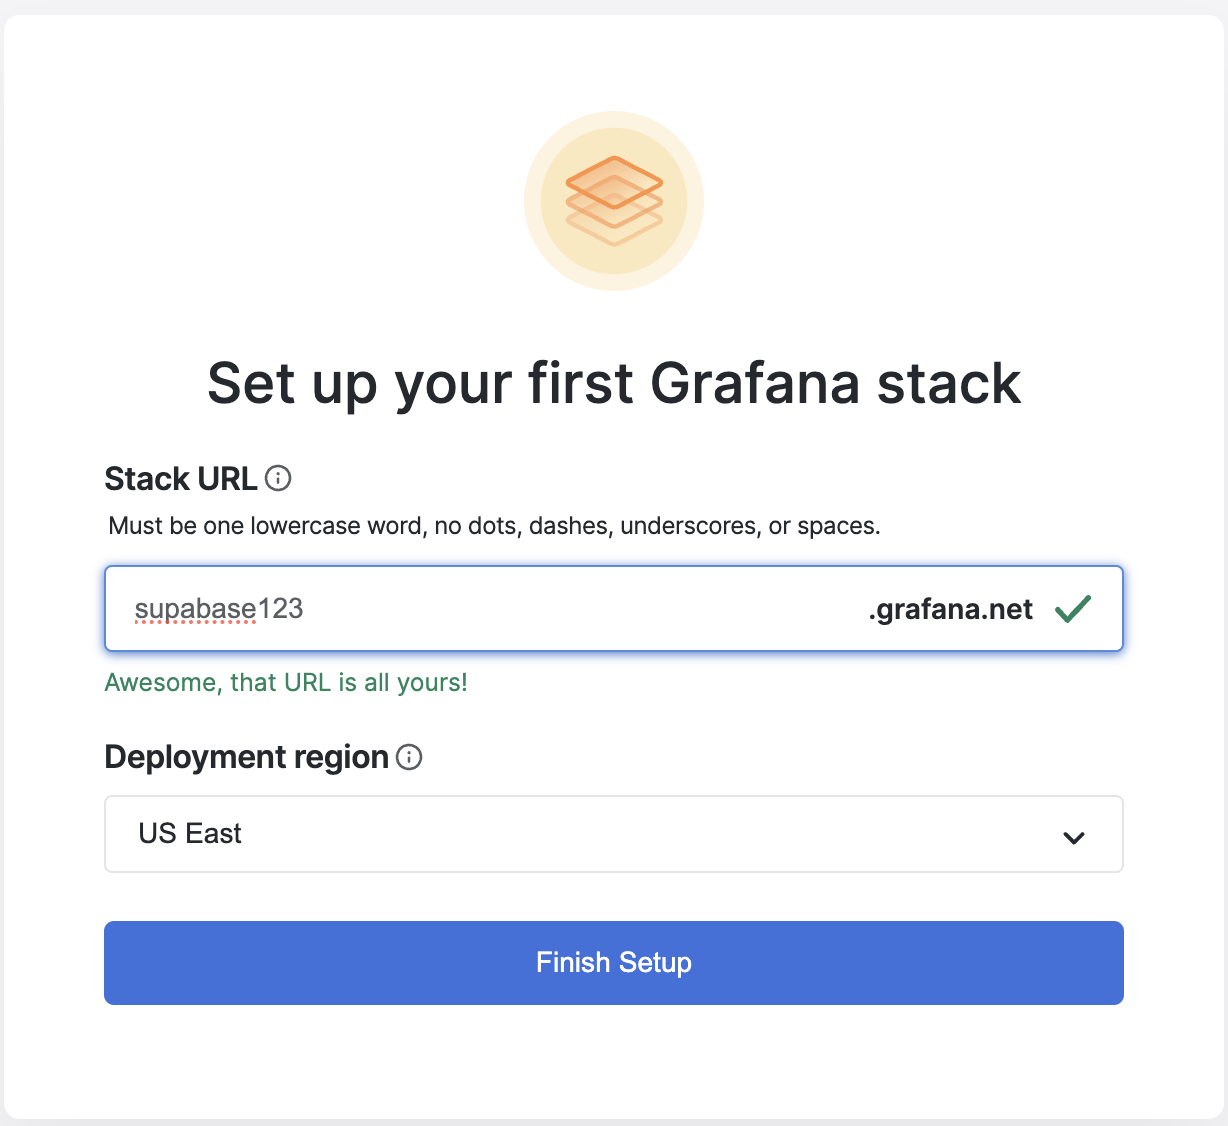Click the lowercase word requirement hint text
Image resolution: width=1228 pixels, height=1126 pixels.
pyautogui.click(x=494, y=526)
